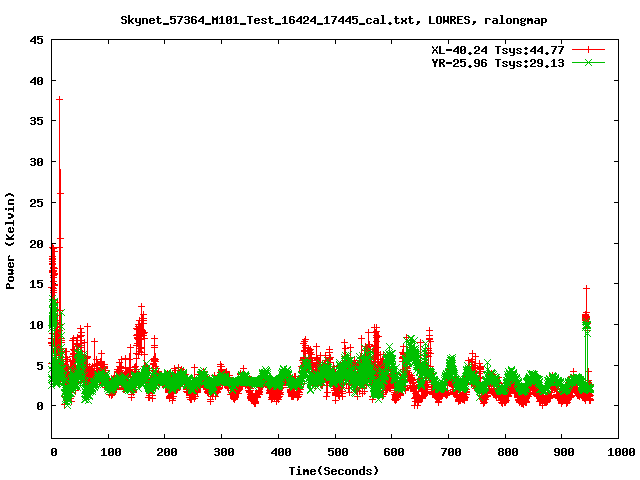Click y-axis tick label 35
Viewport: 640px width, 480px height.
pos(36,121)
